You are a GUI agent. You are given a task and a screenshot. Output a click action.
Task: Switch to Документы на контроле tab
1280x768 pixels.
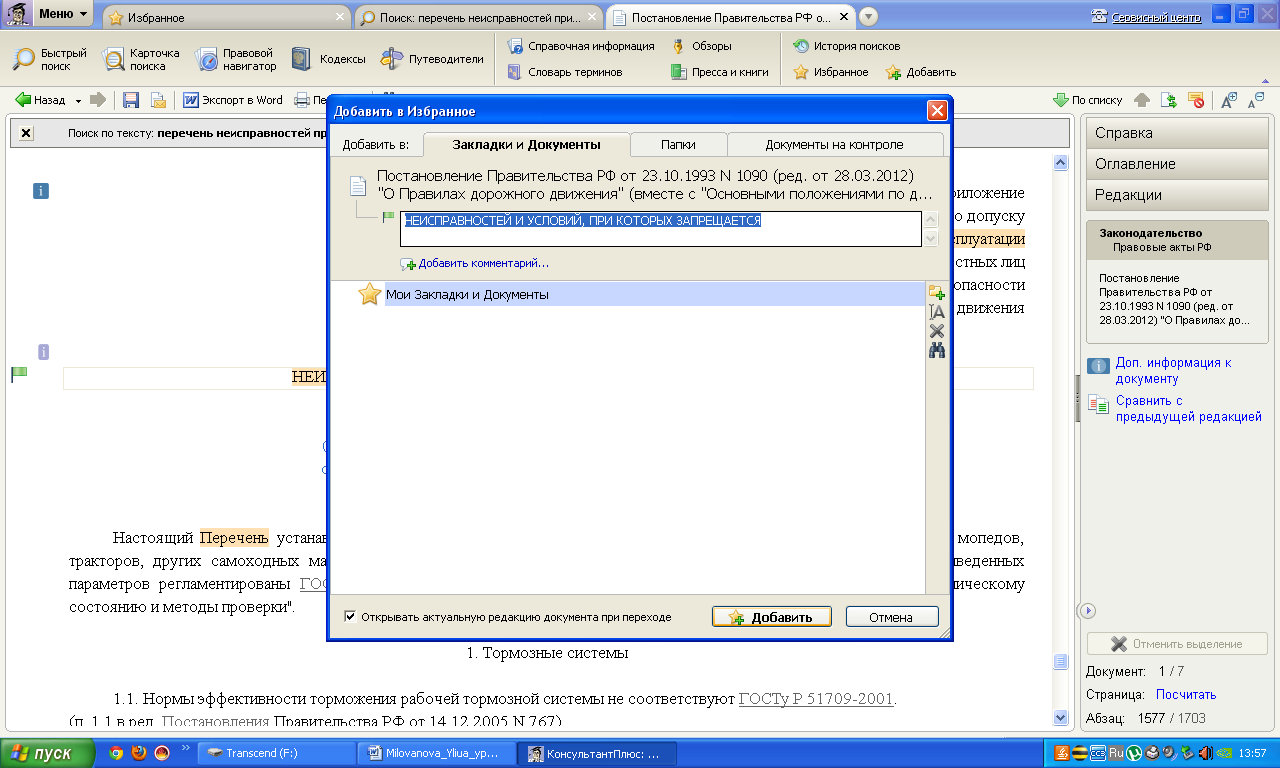pyautogui.click(x=834, y=144)
